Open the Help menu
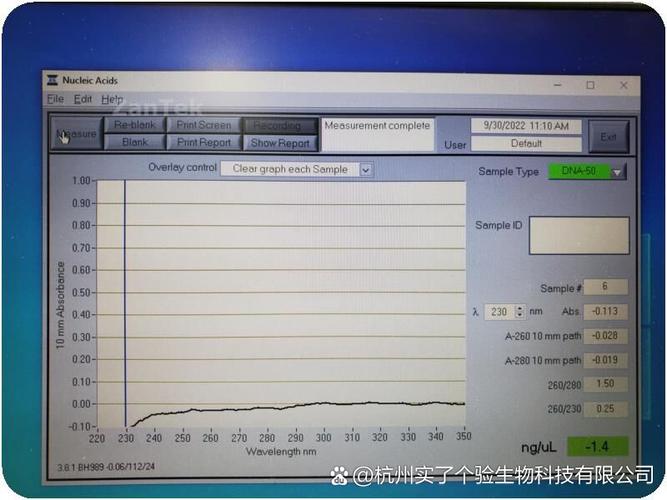Image resolution: width=667 pixels, height=500 pixels. 112,100
